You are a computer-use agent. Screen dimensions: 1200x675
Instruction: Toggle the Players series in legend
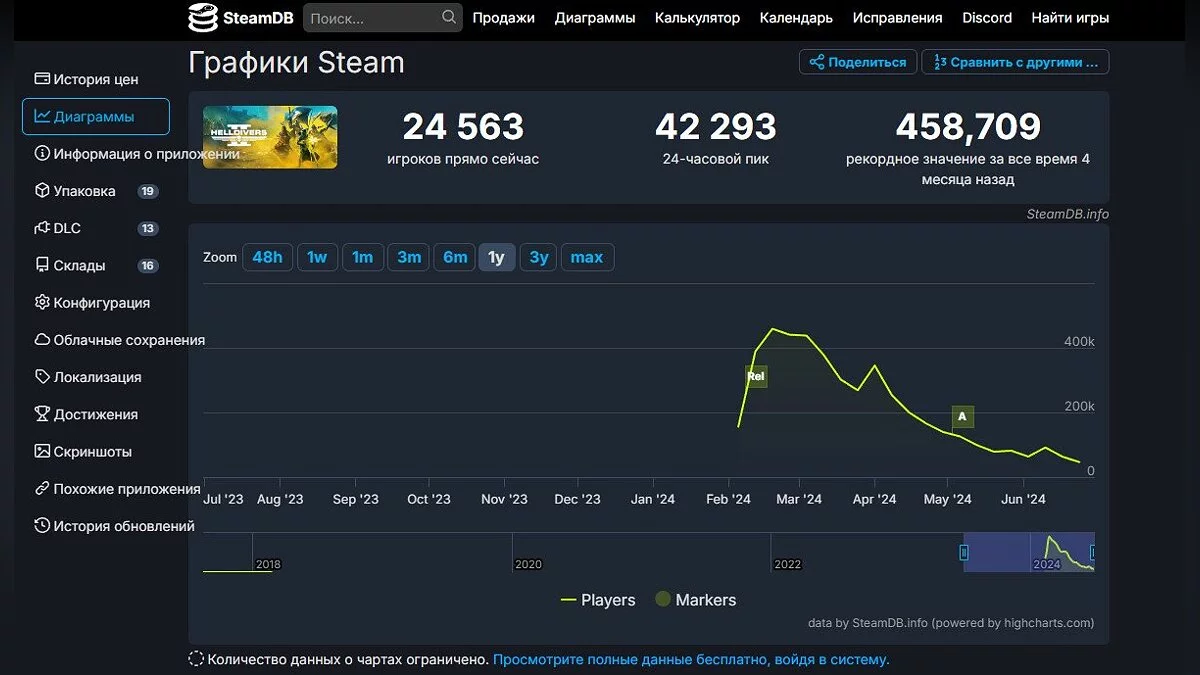pos(598,600)
